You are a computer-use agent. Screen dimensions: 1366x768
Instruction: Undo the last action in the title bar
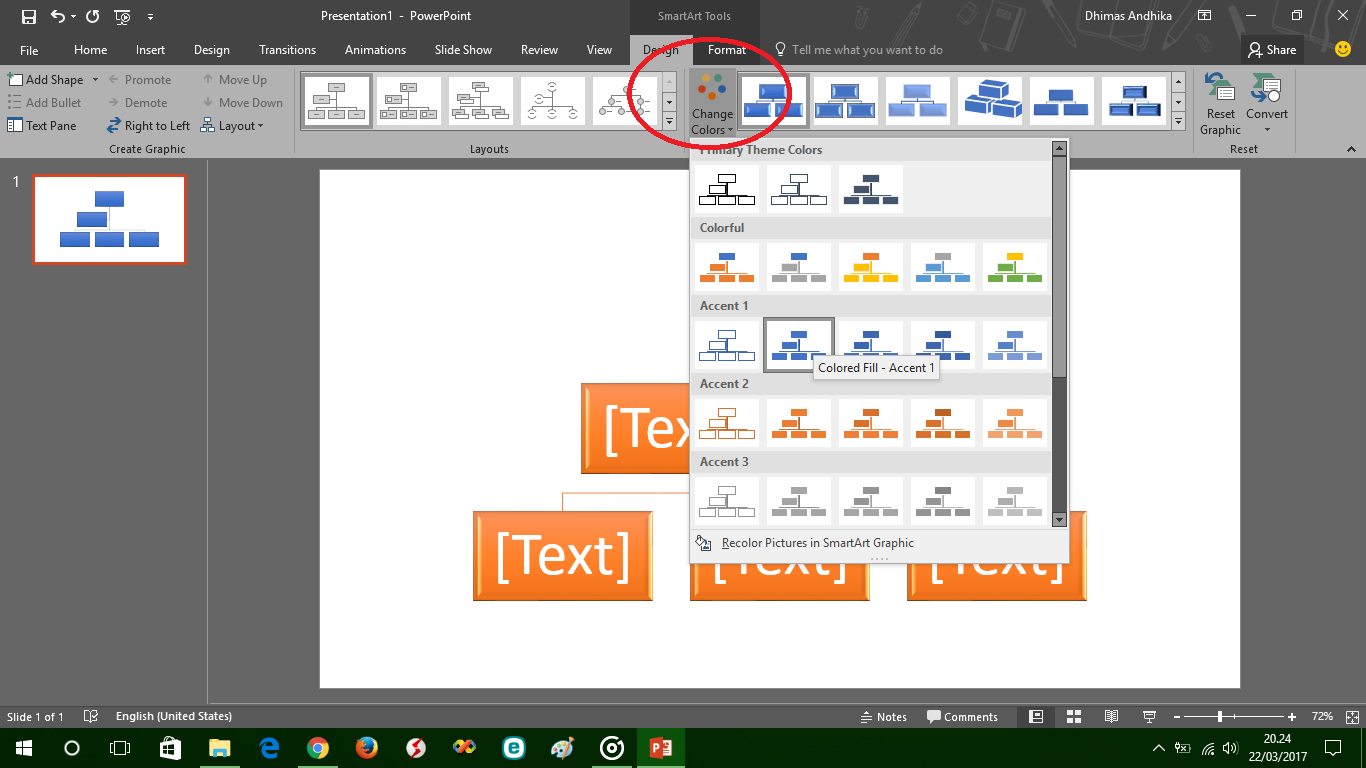pyautogui.click(x=58, y=16)
